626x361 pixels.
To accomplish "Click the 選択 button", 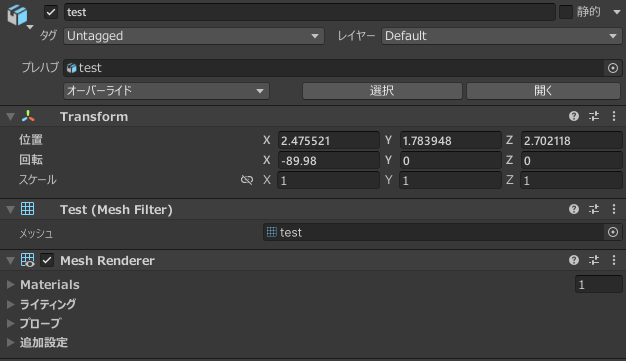I will point(382,91).
